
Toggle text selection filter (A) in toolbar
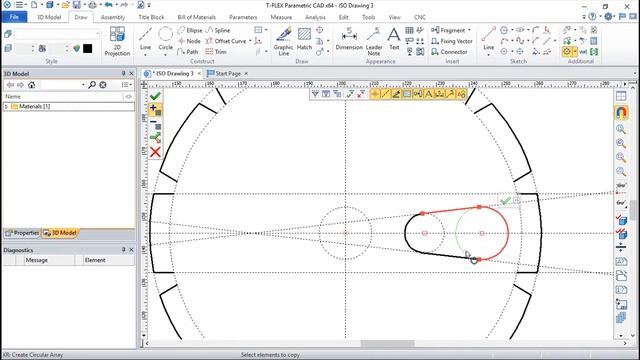pos(428,94)
